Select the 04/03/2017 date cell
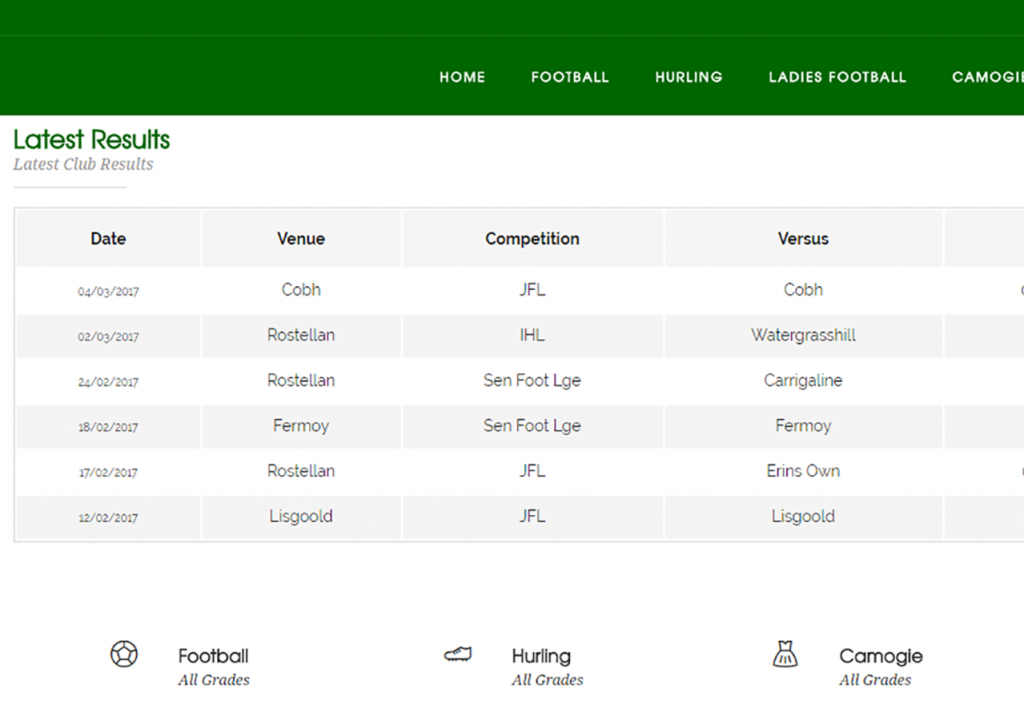The width and height of the screenshot is (1024, 721). pyautogui.click(x=108, y=291)
